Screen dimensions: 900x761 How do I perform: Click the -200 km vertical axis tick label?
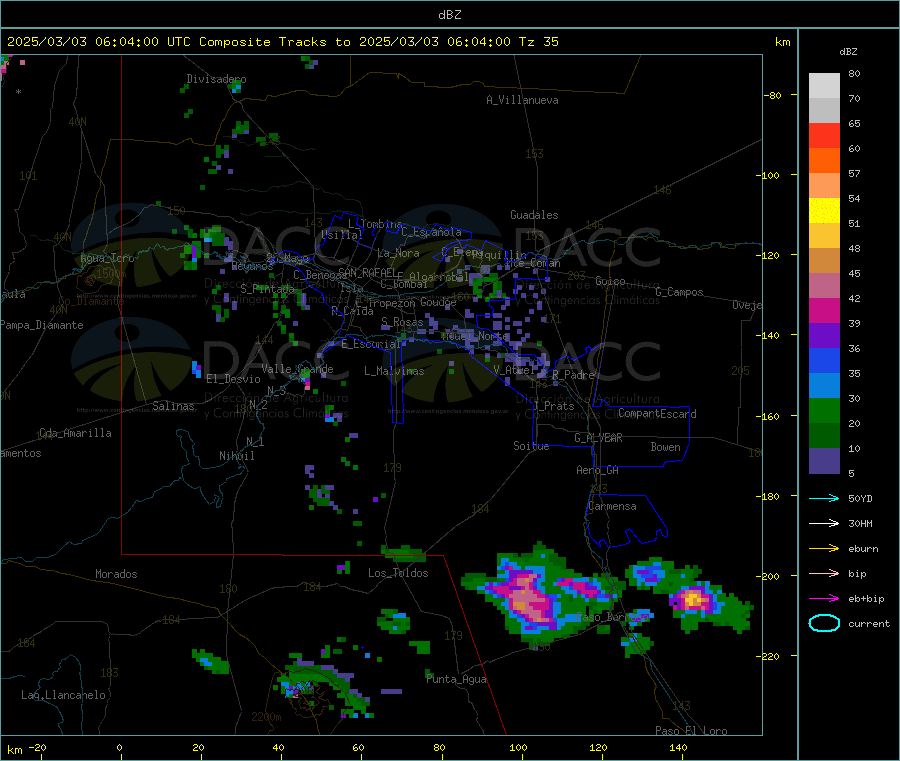point(769,576)
